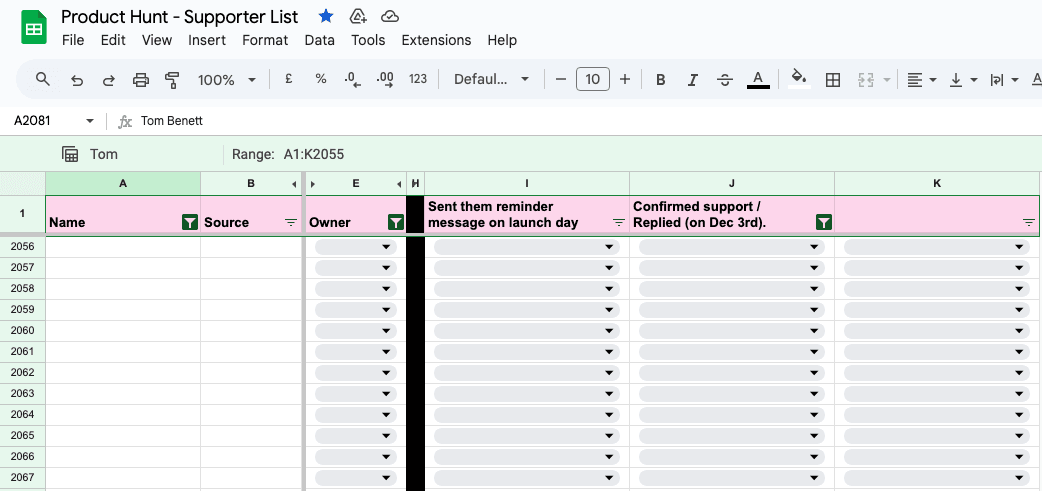The width and height of the screenshot is (1042, 491).
Task: Redo the last action
Action: click(x=108, y=80)
